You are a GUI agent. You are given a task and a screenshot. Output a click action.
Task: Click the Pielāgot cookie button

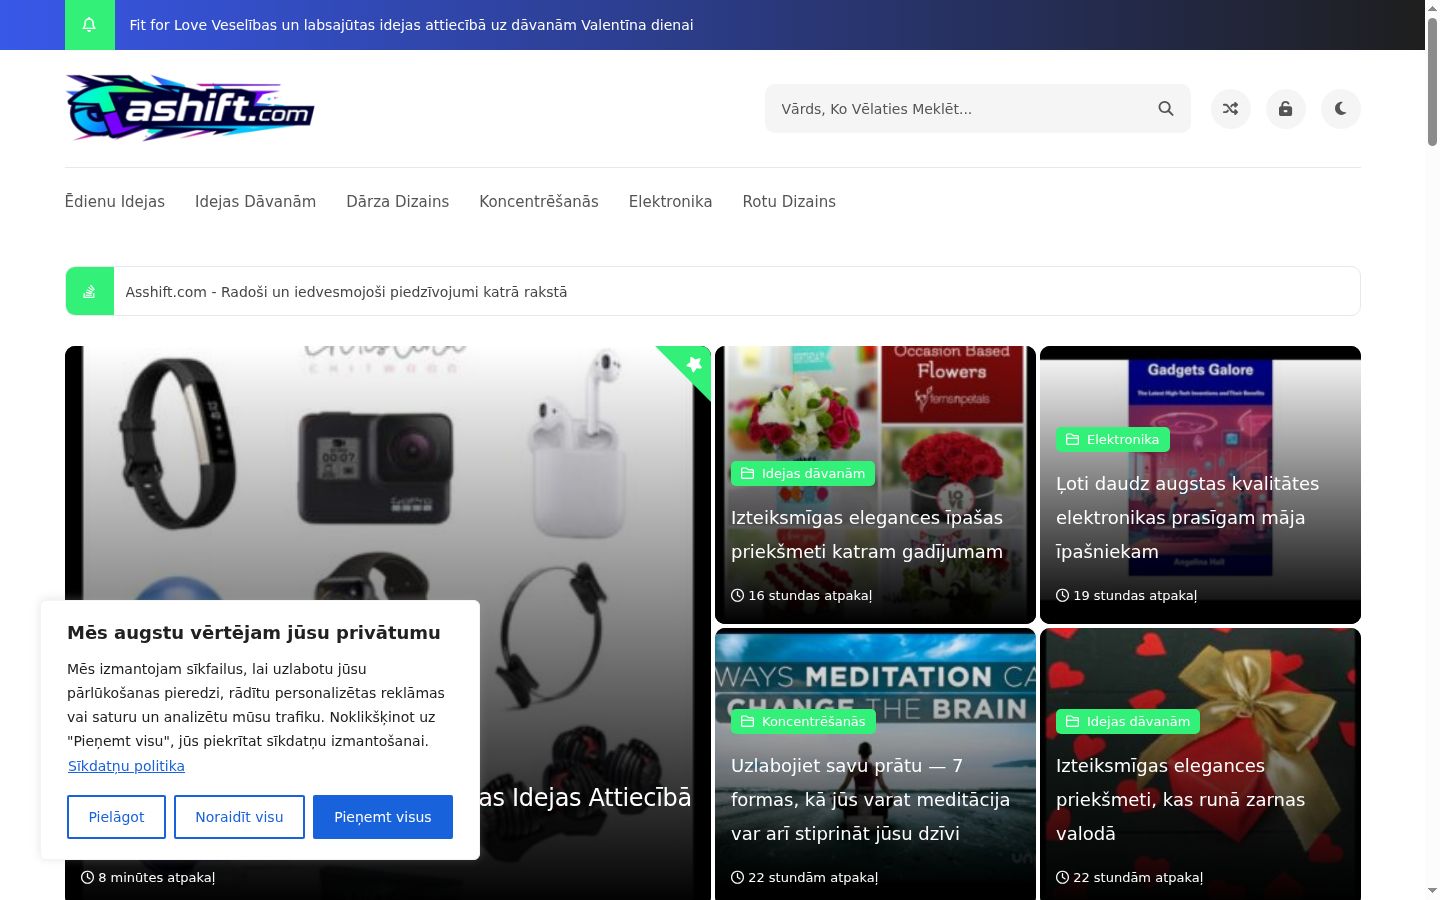pyautogui.click(x=116, y=817)
